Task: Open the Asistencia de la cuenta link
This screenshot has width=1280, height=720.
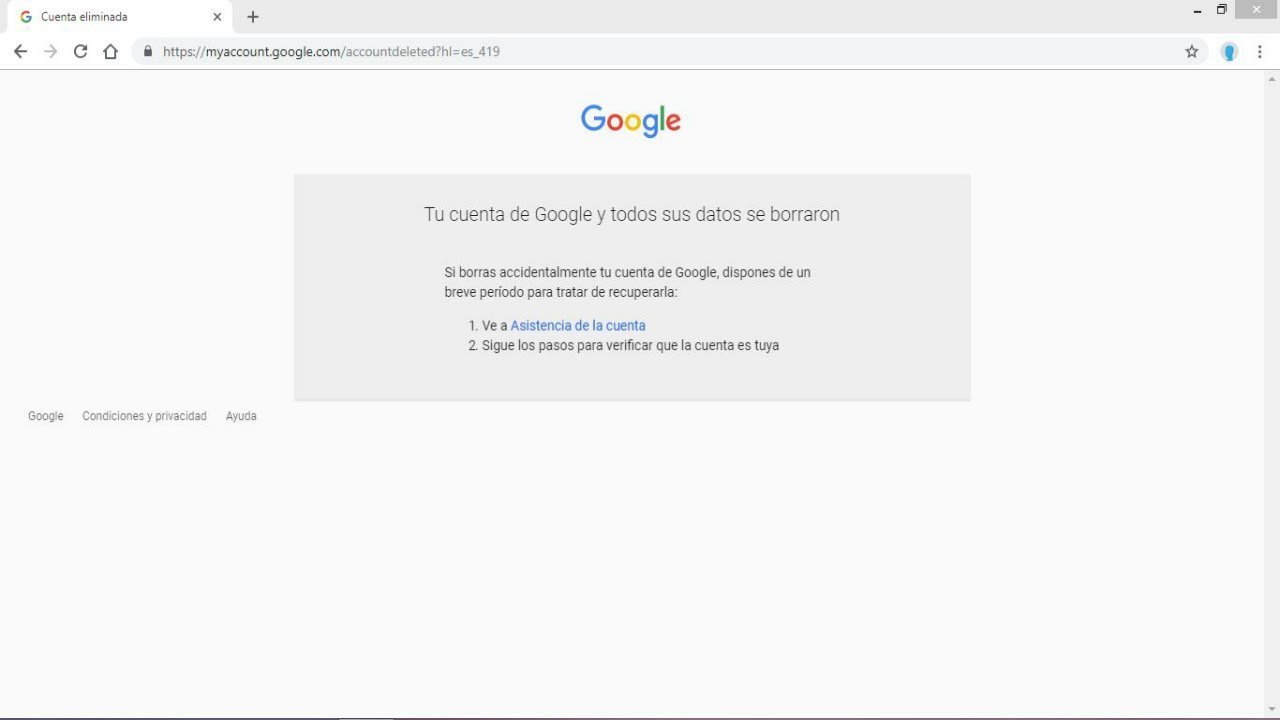Action: point(578,325)
